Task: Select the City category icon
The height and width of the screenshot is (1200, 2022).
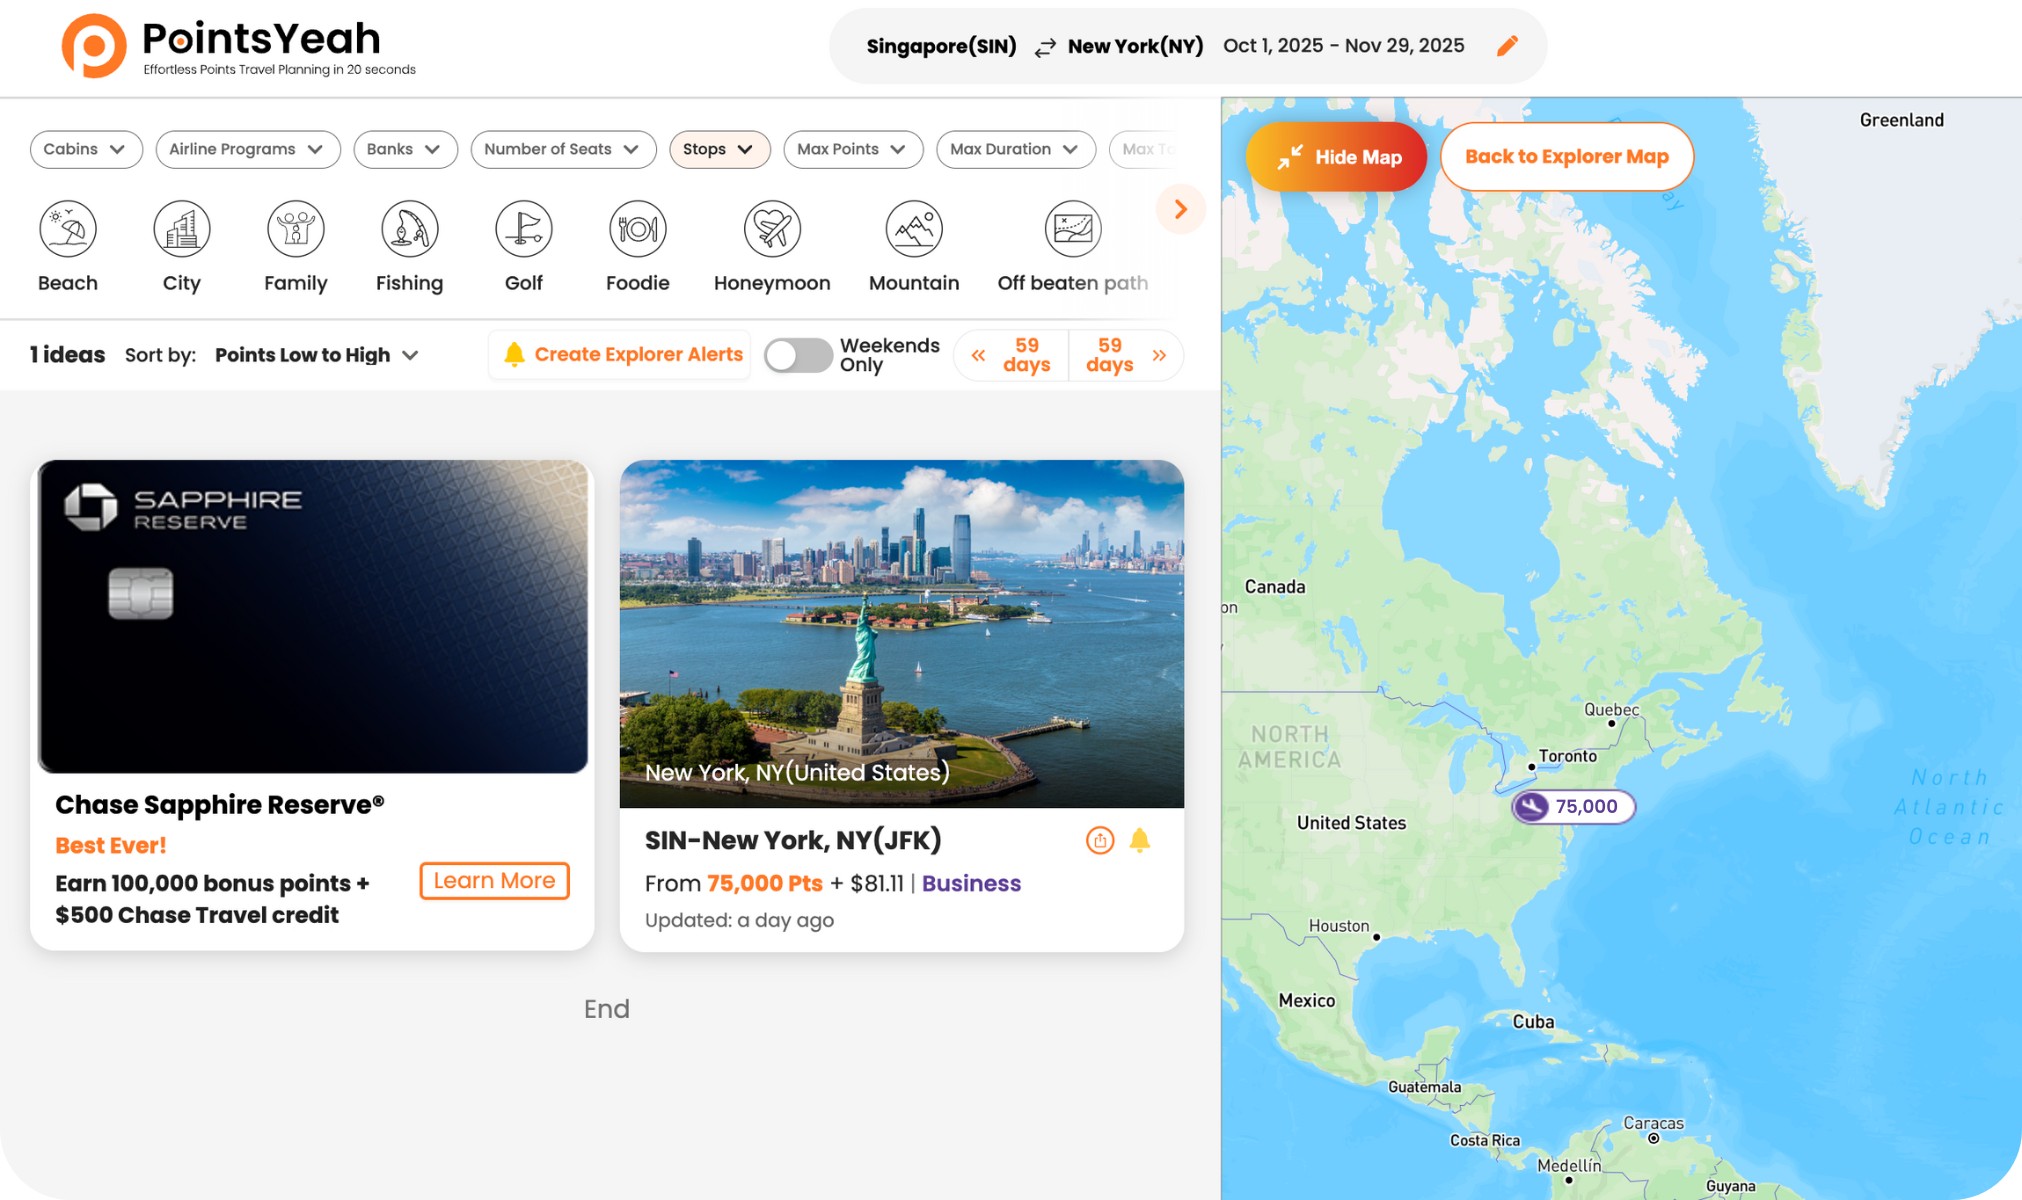Action: click(x=182, y=229)
